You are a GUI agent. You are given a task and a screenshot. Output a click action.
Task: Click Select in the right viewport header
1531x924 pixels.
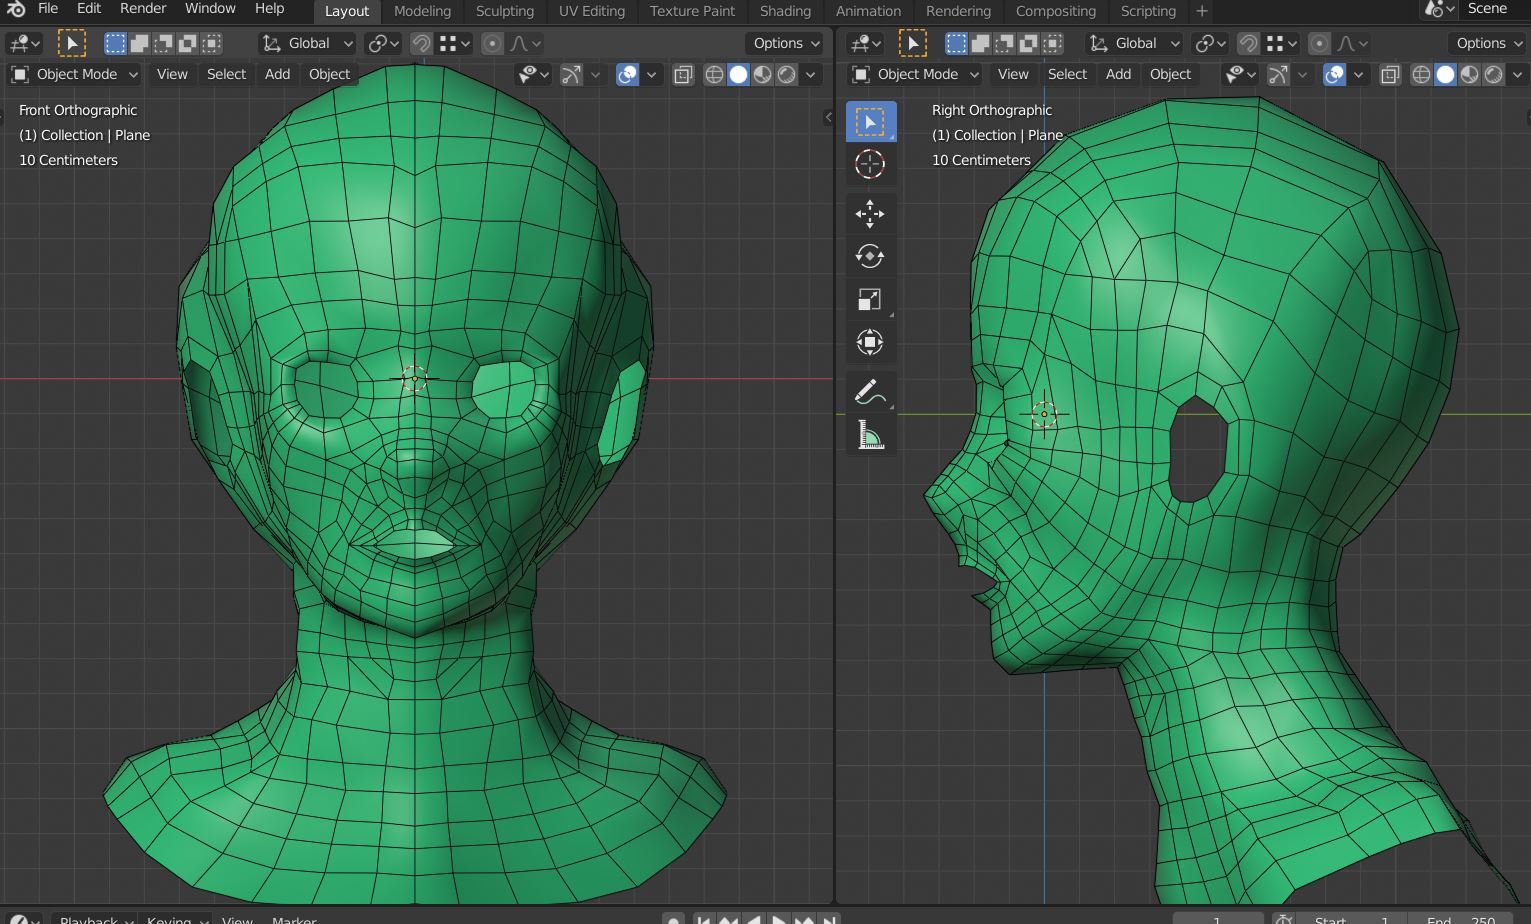1067,75
